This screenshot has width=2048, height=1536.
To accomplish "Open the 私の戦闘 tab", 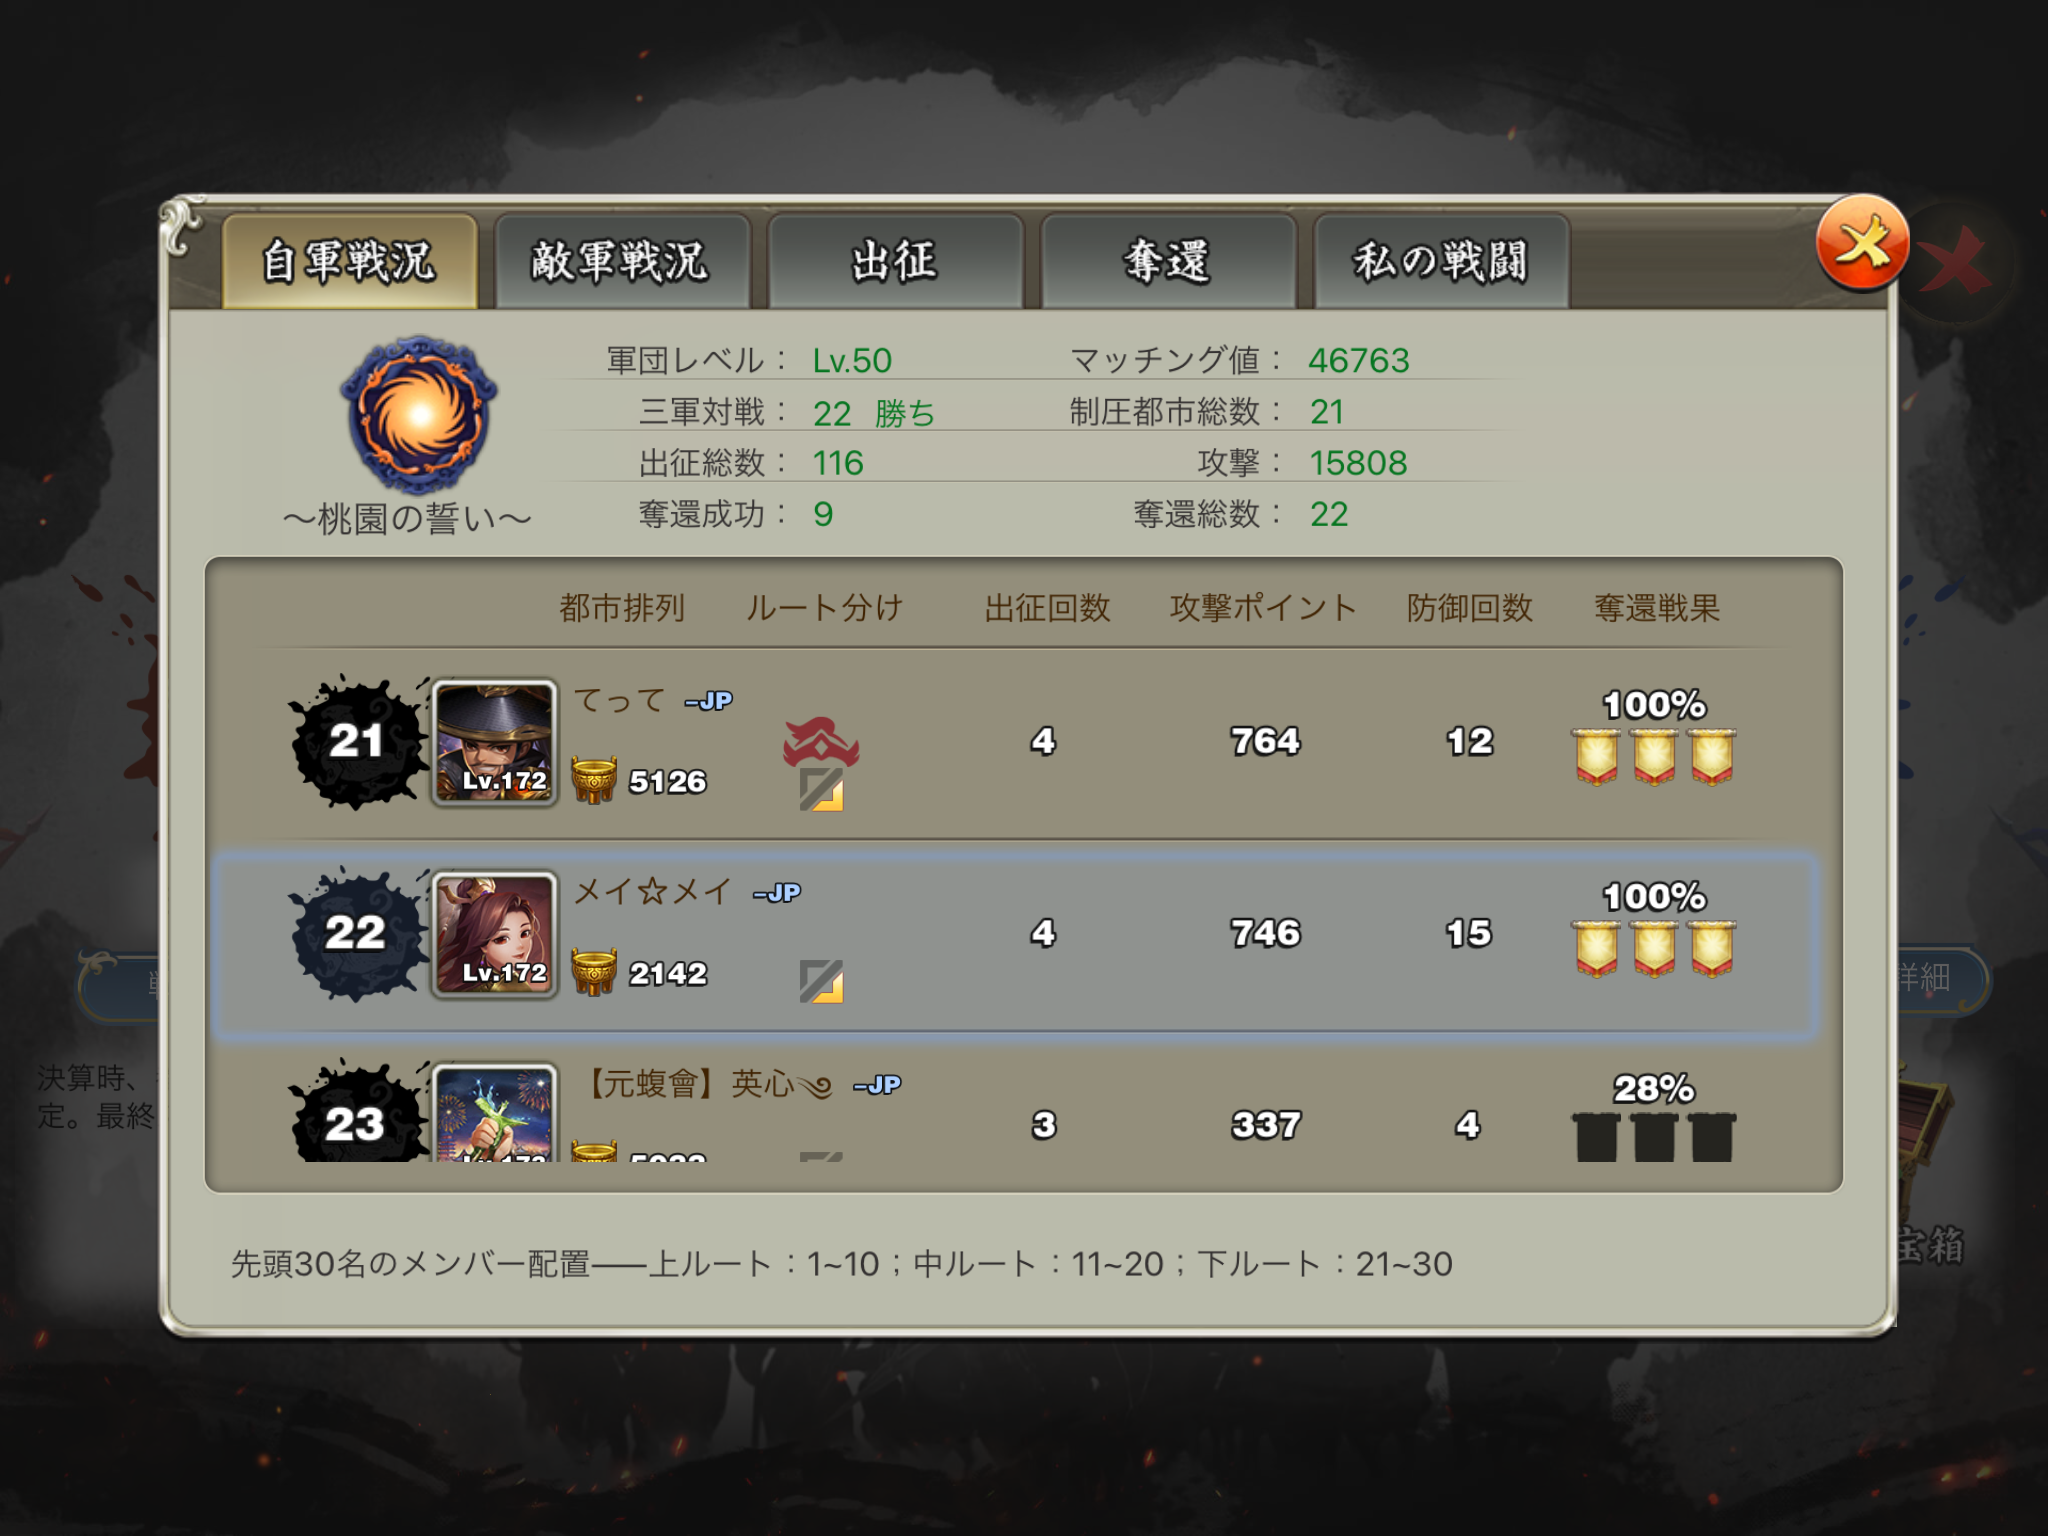I will coord(1441,261).
